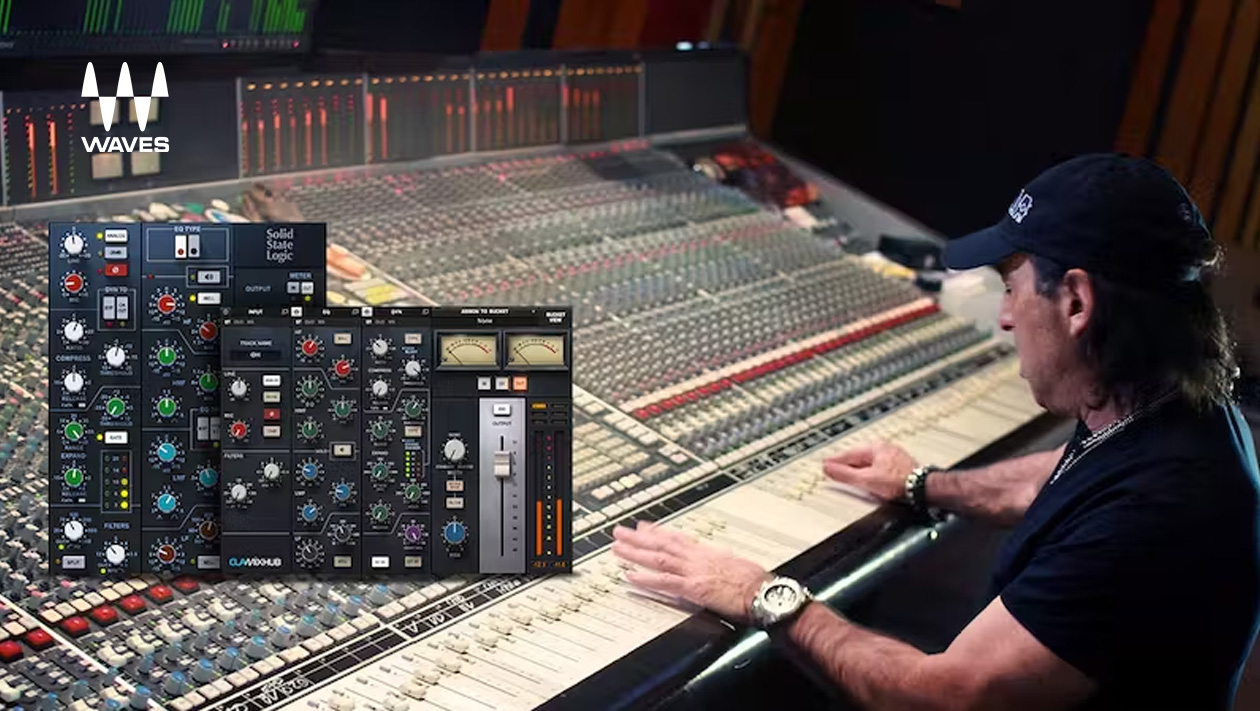Adjust top blue LMF knob in CLA MixHub
Viewport: 1260px width, 711px height.
pyautogui.click(x=310, y=471)
